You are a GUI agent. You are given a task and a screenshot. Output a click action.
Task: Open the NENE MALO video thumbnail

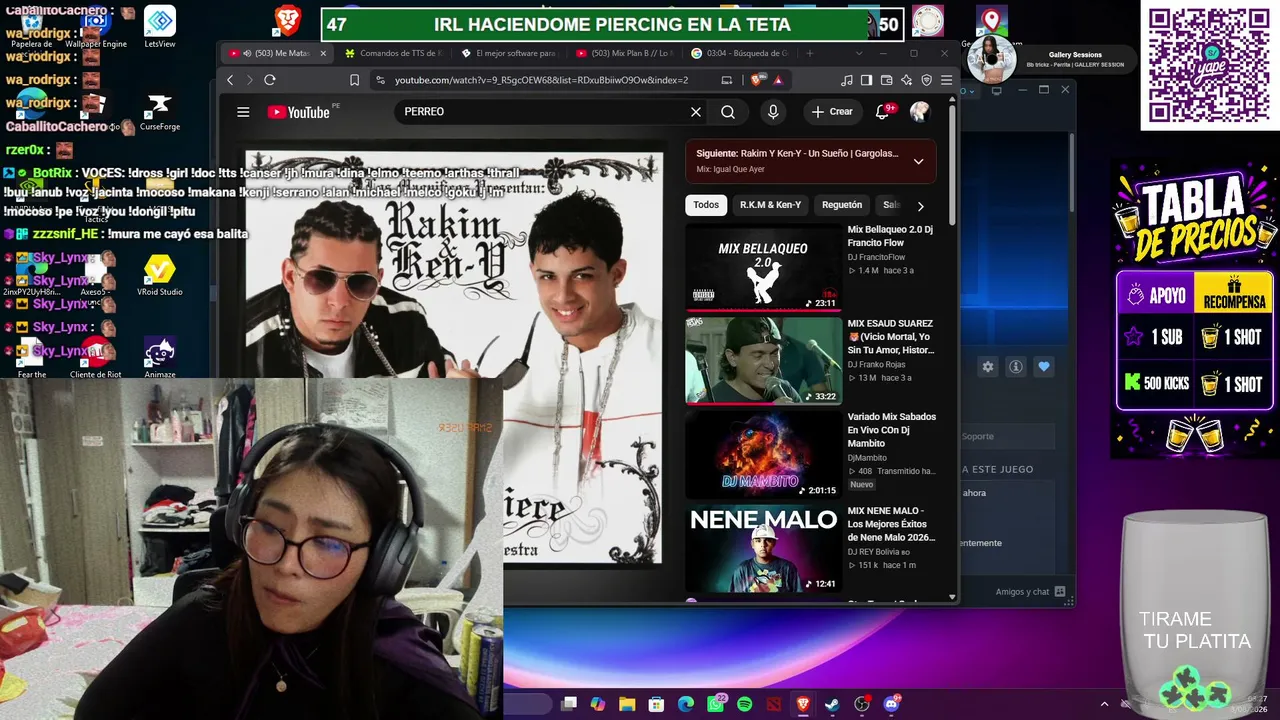pyautogui.click(x=763, y=549)
